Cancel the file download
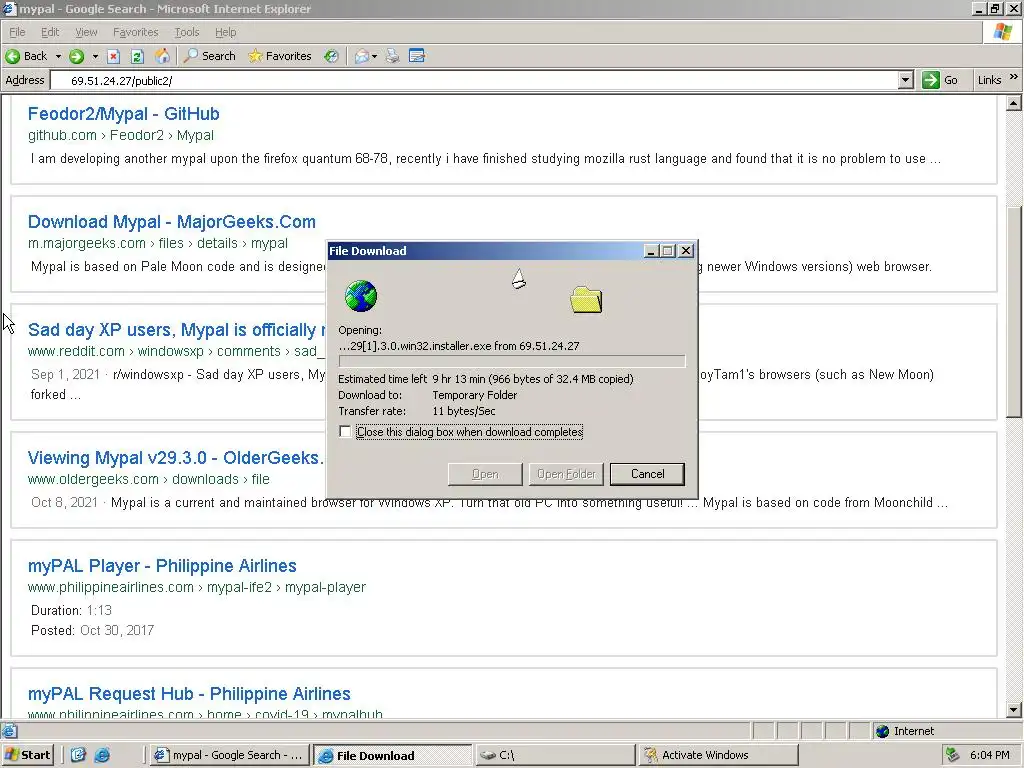 click(x=647, y=474)
